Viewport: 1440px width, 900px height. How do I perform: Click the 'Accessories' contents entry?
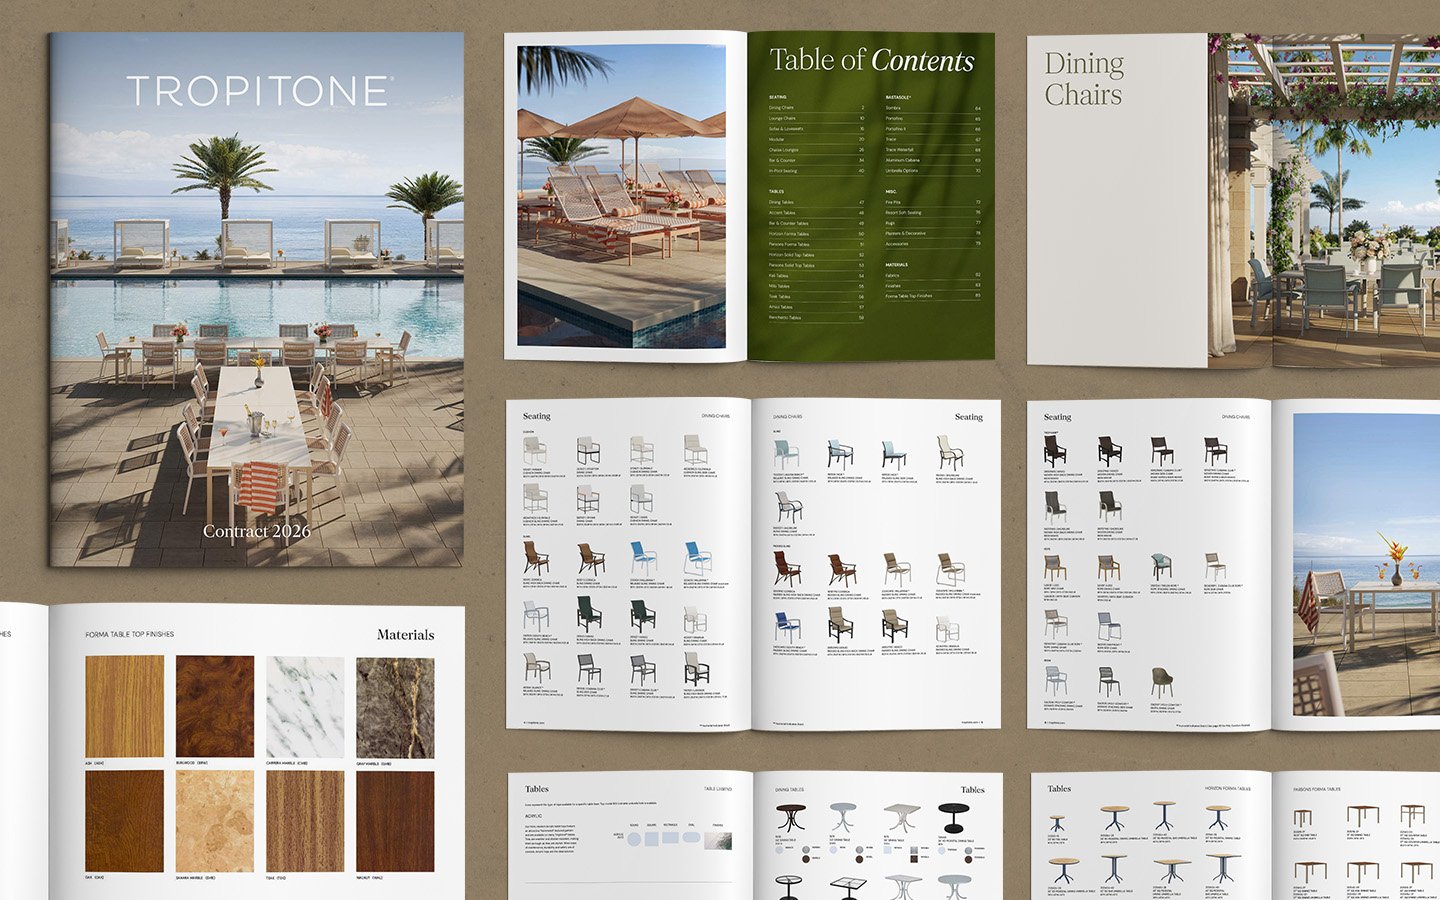point(896,244)
